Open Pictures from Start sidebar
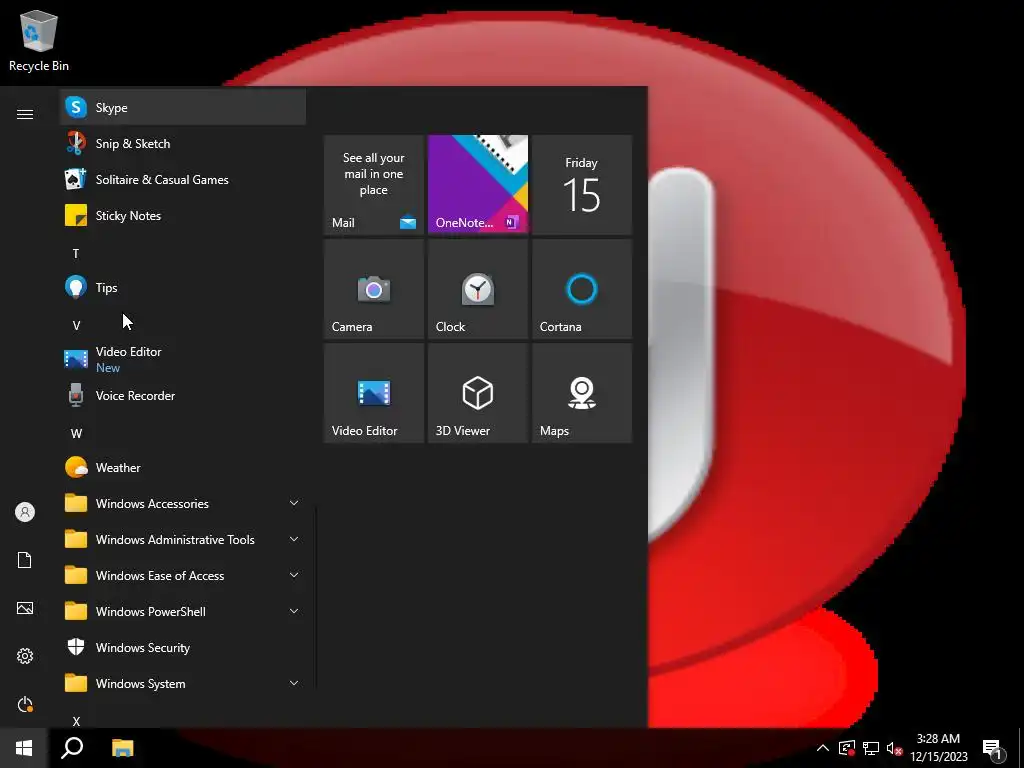The width and height of the screenshot is (1024, 768). (25, 608)
